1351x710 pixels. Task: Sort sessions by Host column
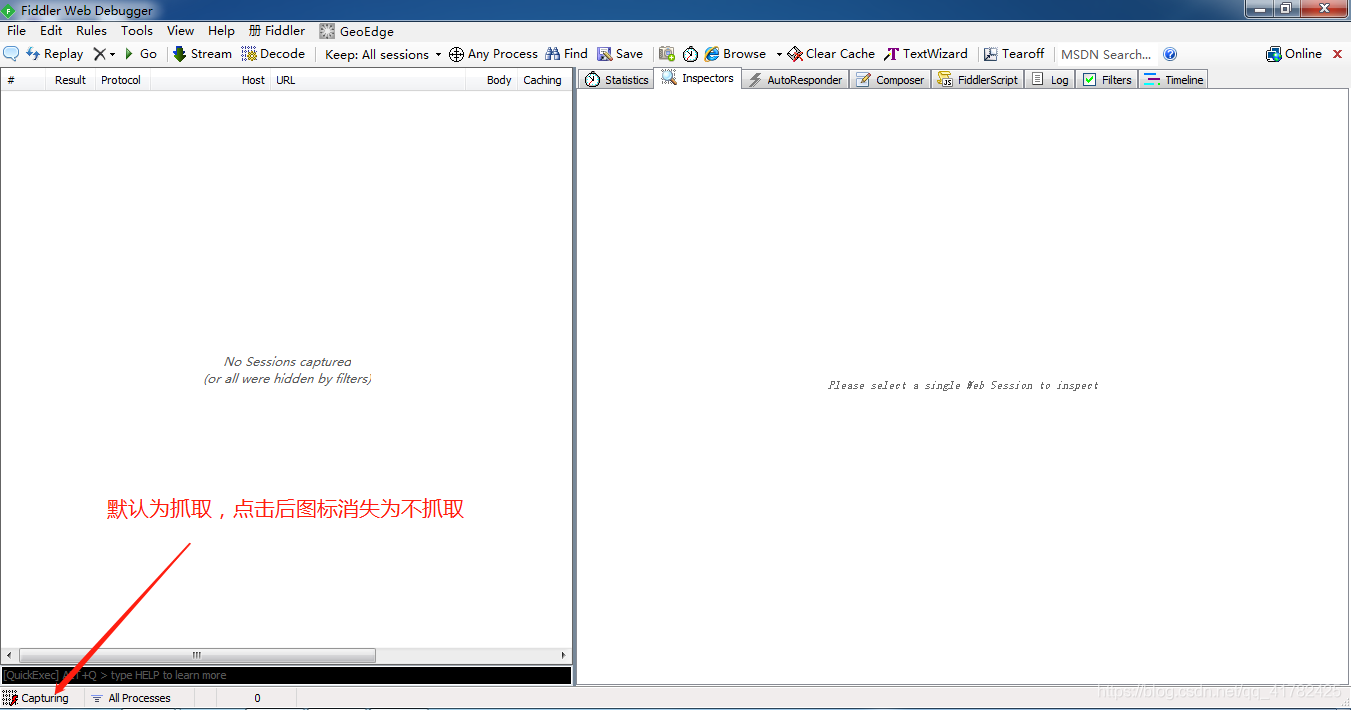click(x=210, y=80)
